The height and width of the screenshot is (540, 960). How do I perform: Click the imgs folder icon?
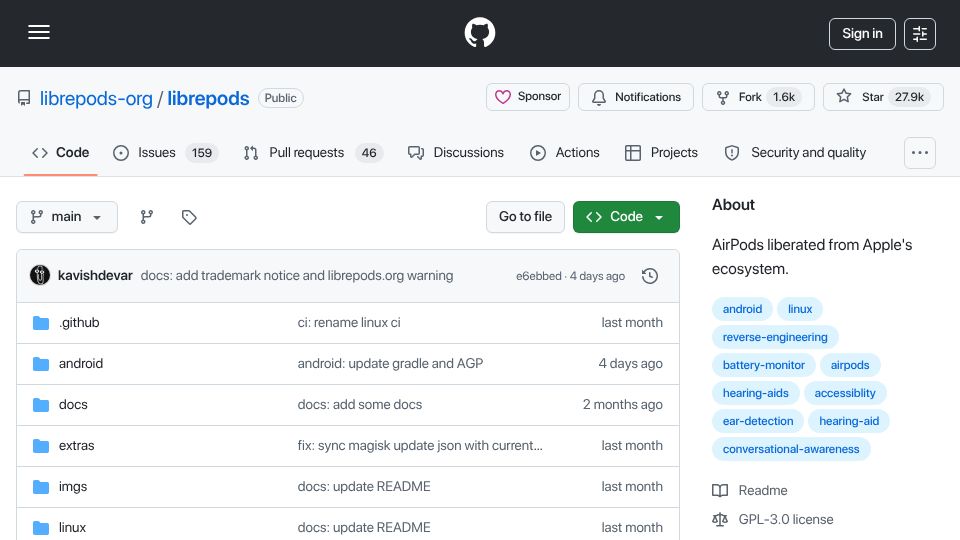[x=40, y=487]
